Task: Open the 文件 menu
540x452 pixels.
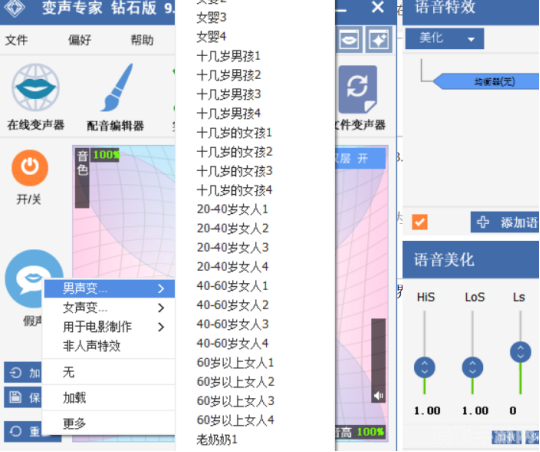Action: (16, 40)
